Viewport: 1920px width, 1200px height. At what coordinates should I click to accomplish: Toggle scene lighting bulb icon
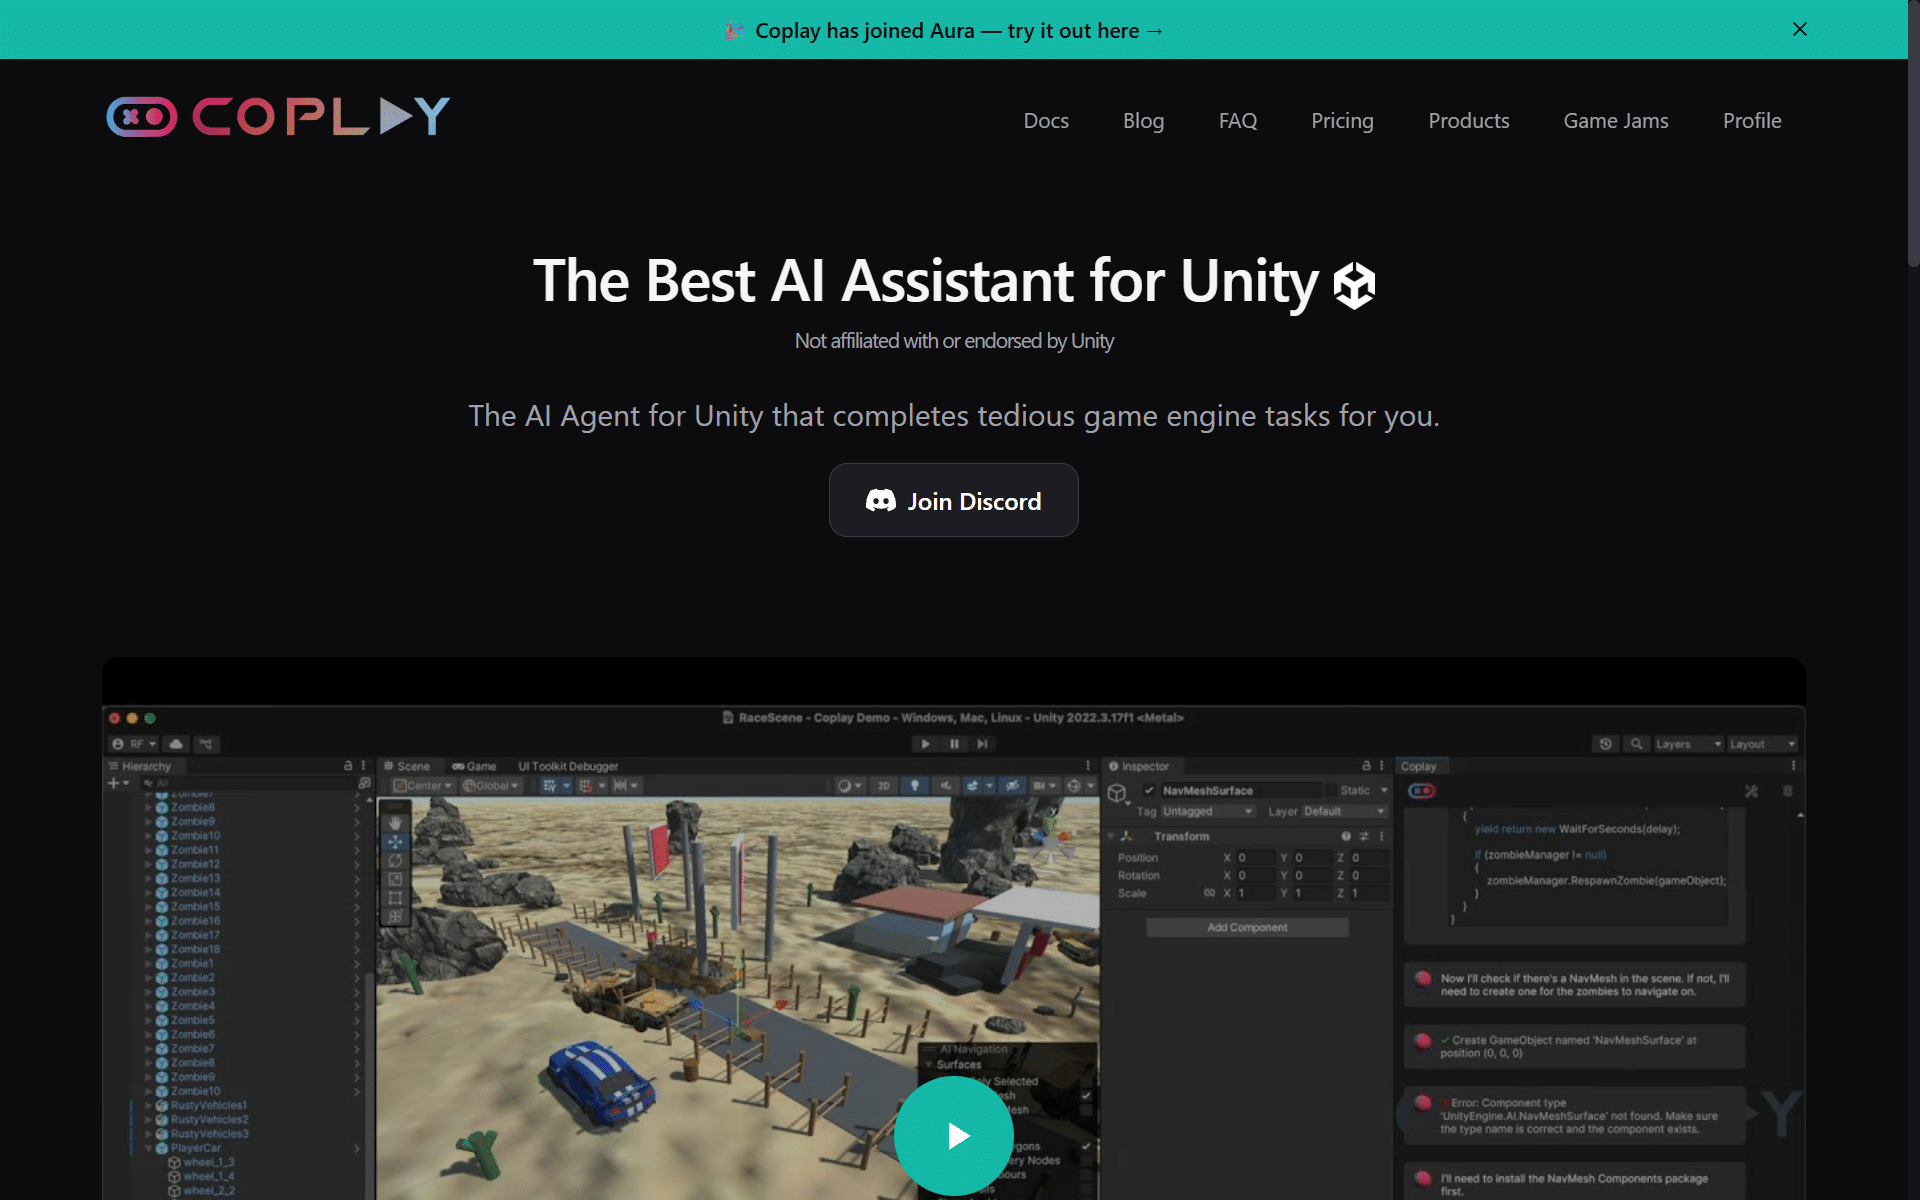pos(914,786)
